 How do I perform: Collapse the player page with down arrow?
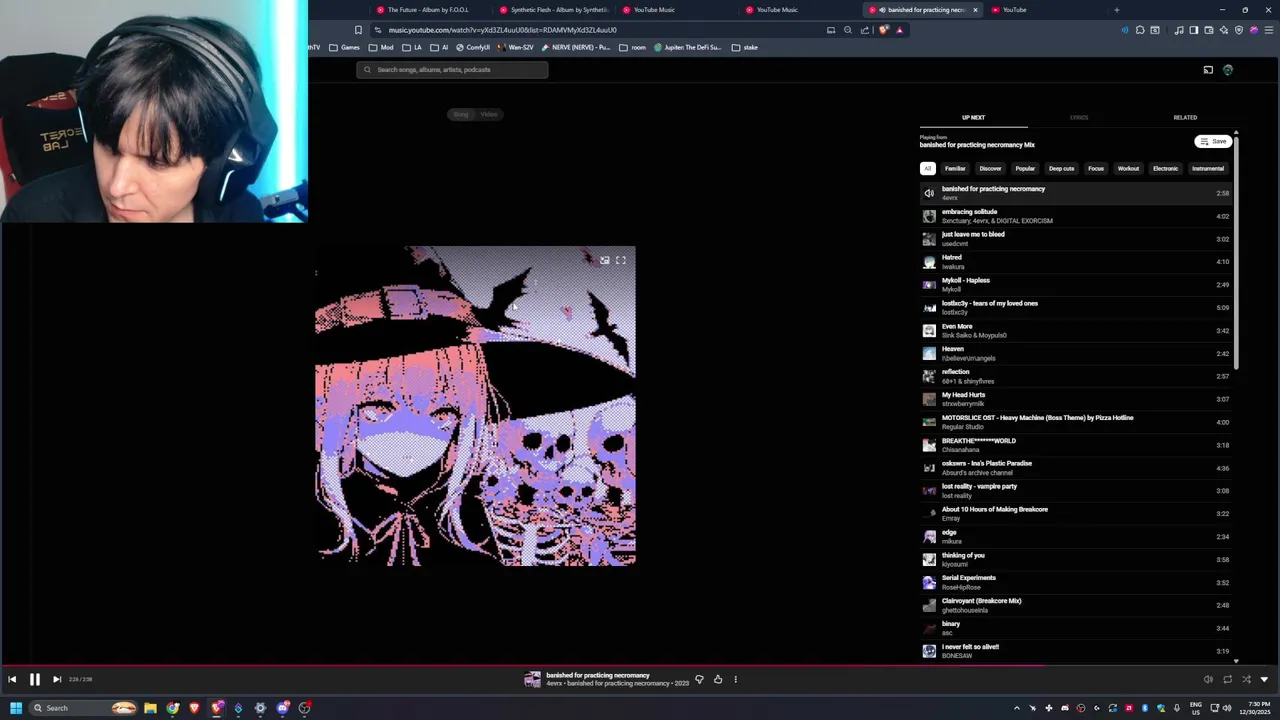[x=1264, y=679]
